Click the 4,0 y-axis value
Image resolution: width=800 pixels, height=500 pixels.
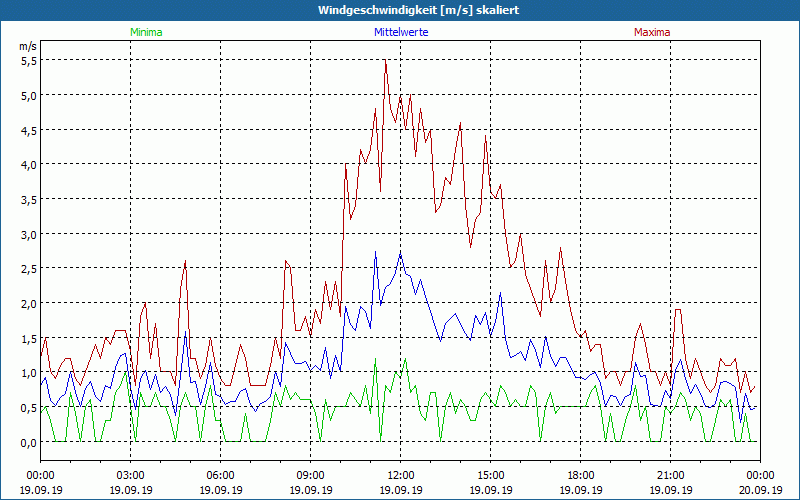coord(29,165)
